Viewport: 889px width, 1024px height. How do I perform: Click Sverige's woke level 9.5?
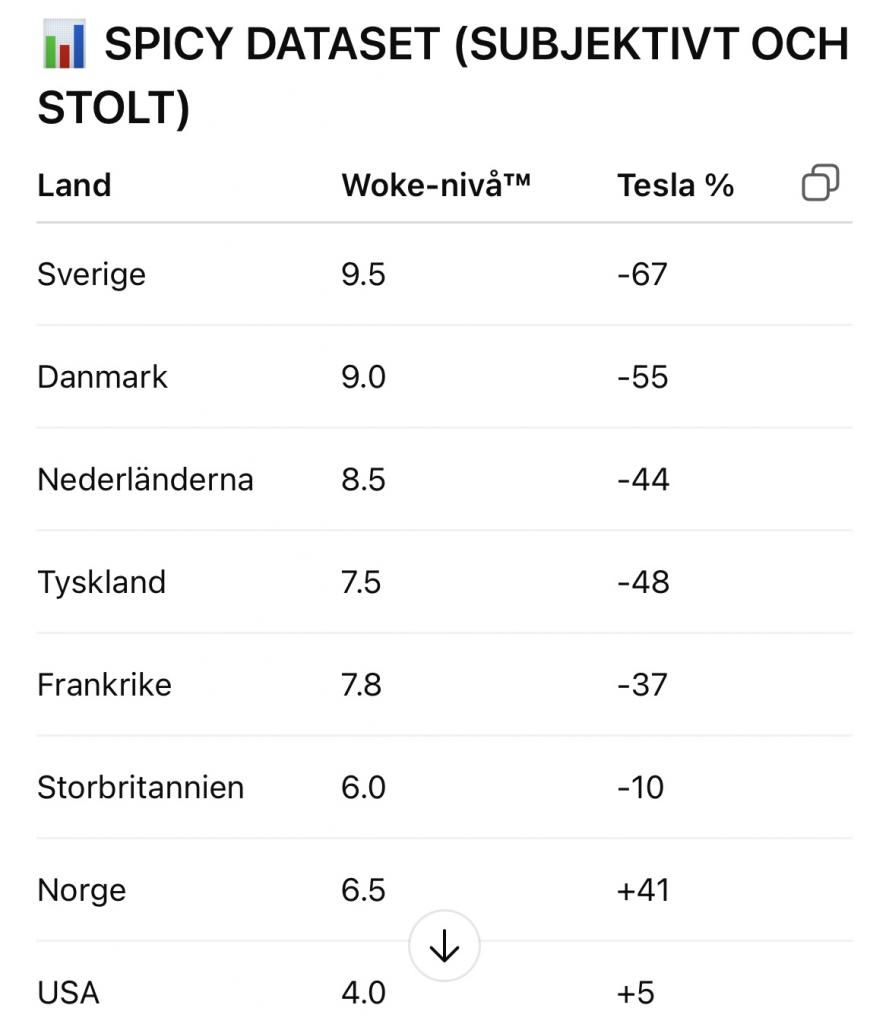(363, 274)
